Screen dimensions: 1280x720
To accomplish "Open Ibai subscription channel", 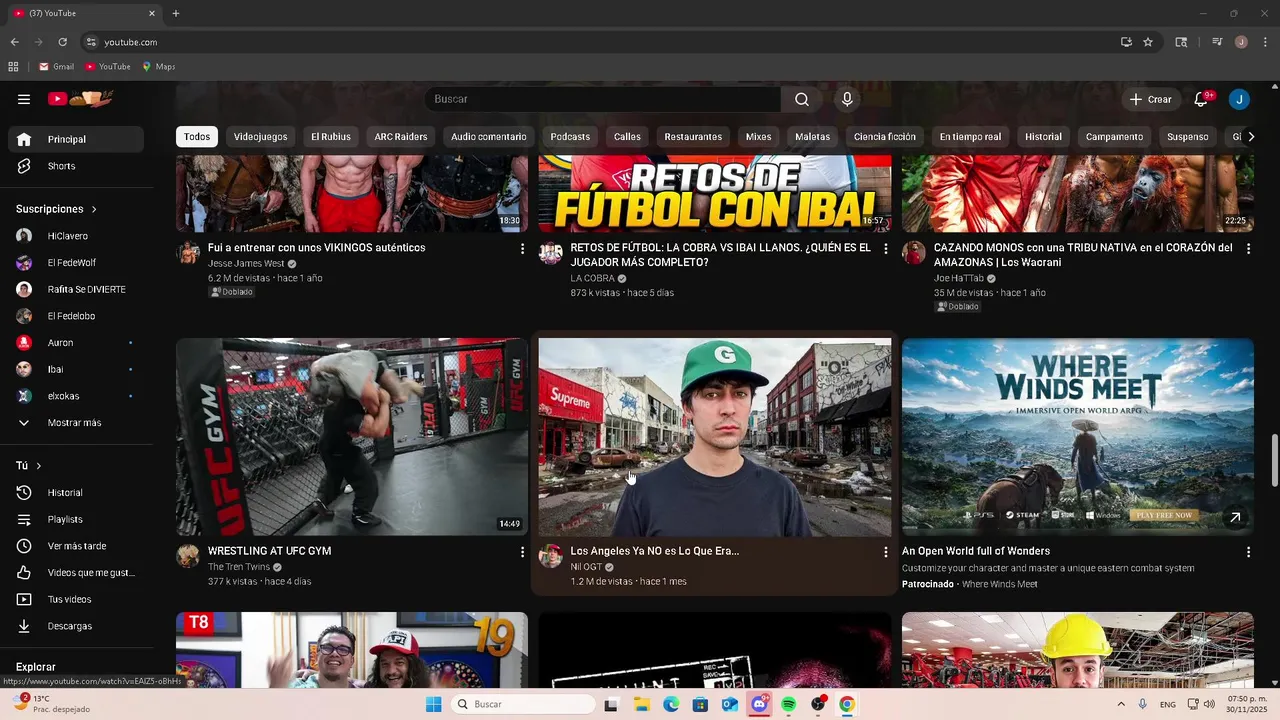I will (x=76, y=369).
